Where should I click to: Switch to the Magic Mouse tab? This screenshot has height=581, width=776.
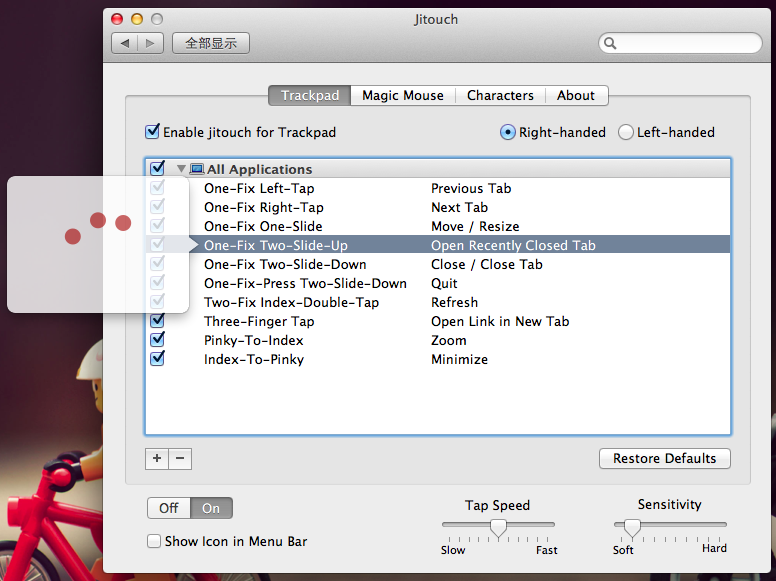point(403,95)
